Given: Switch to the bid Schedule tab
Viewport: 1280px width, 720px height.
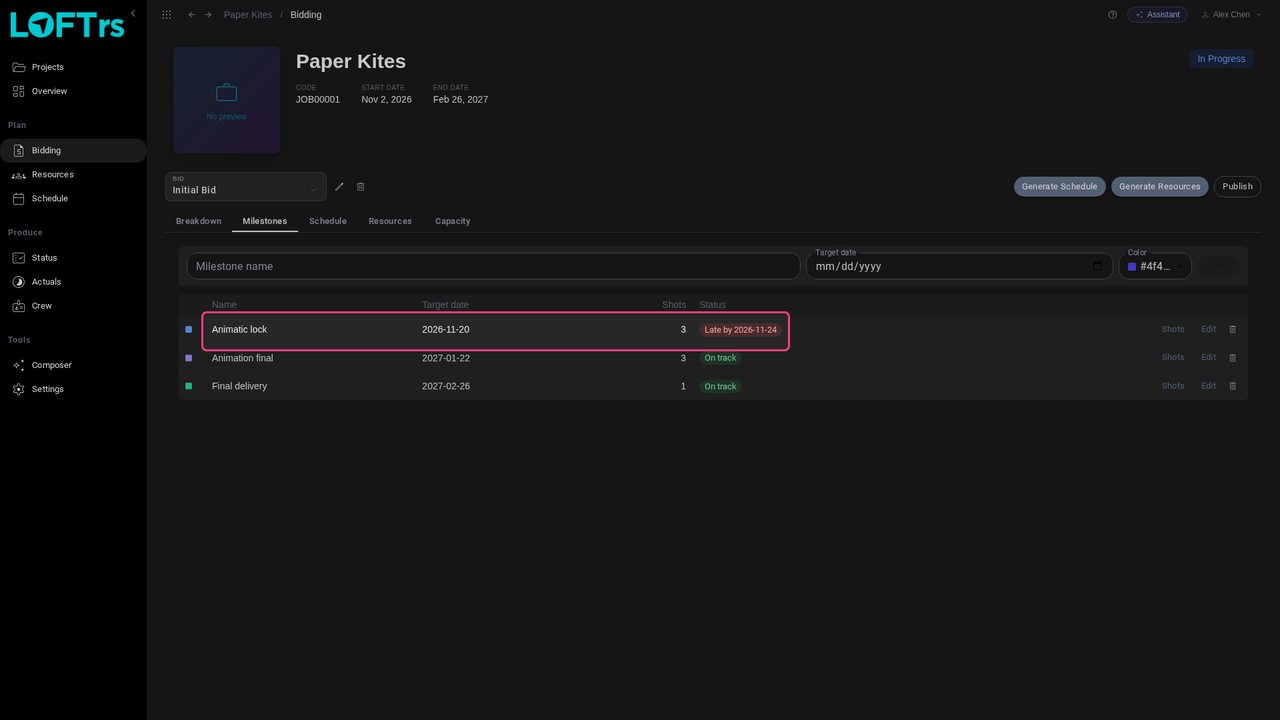Looking at the screenshot, I should 328,221.
